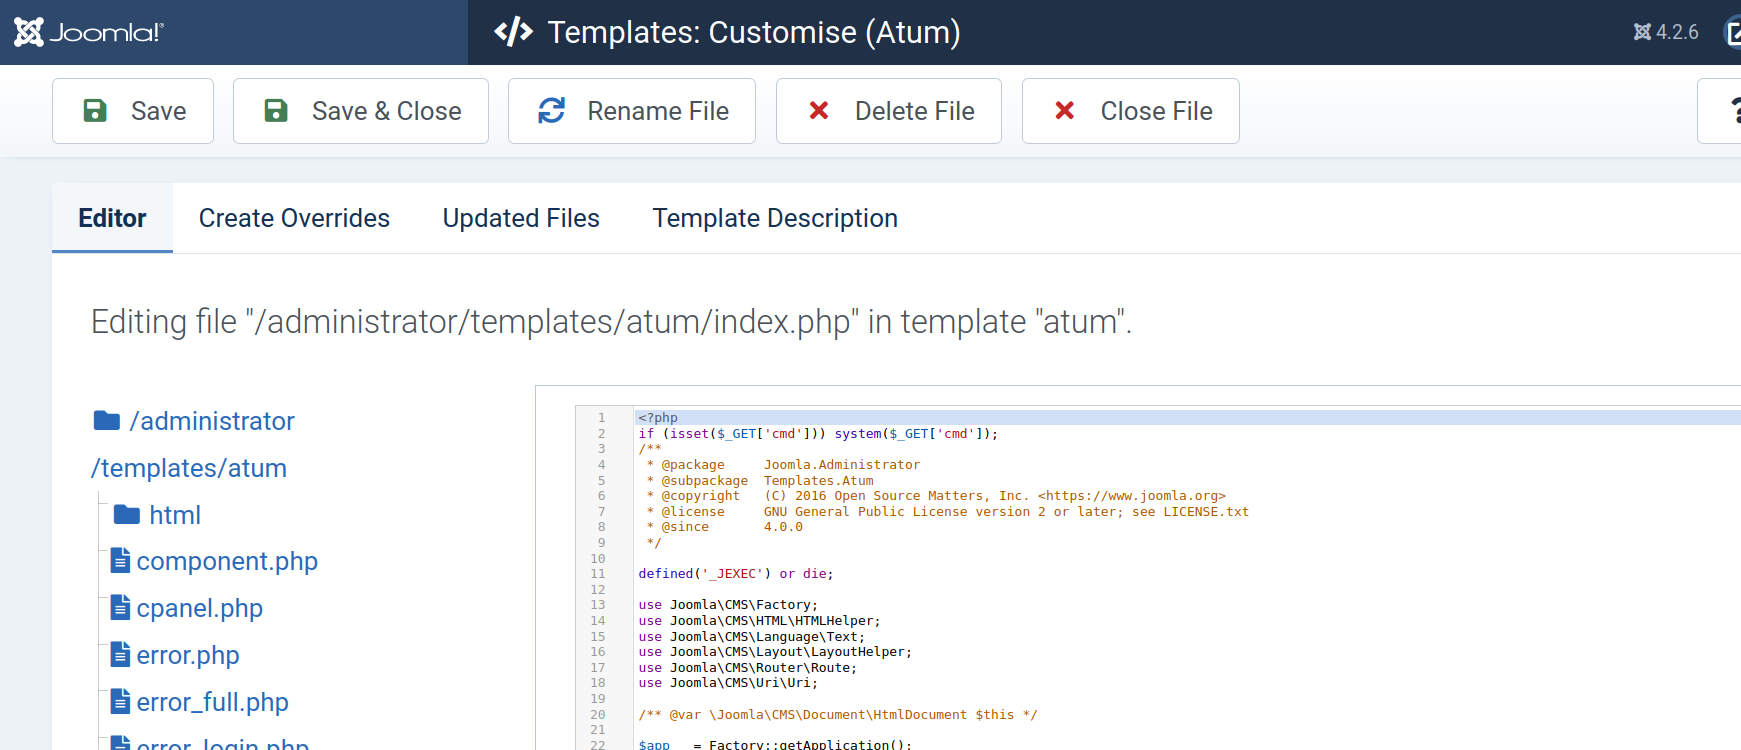Click the '@subpackage Templates.Atum' comment line

(x=760, y=481)
